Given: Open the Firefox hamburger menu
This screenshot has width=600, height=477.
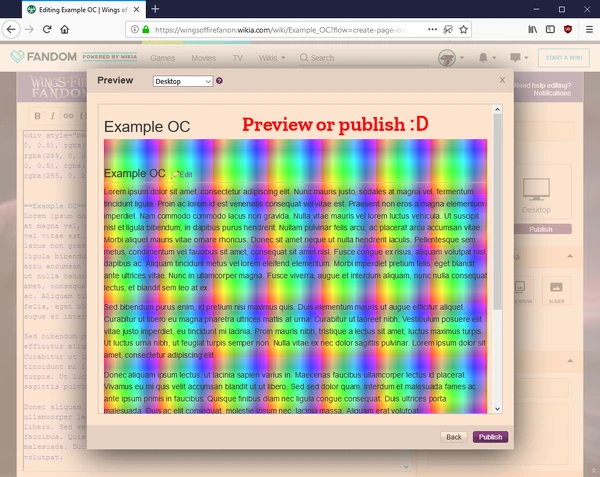Looking at the screenshot, I should tap(589, 29).
